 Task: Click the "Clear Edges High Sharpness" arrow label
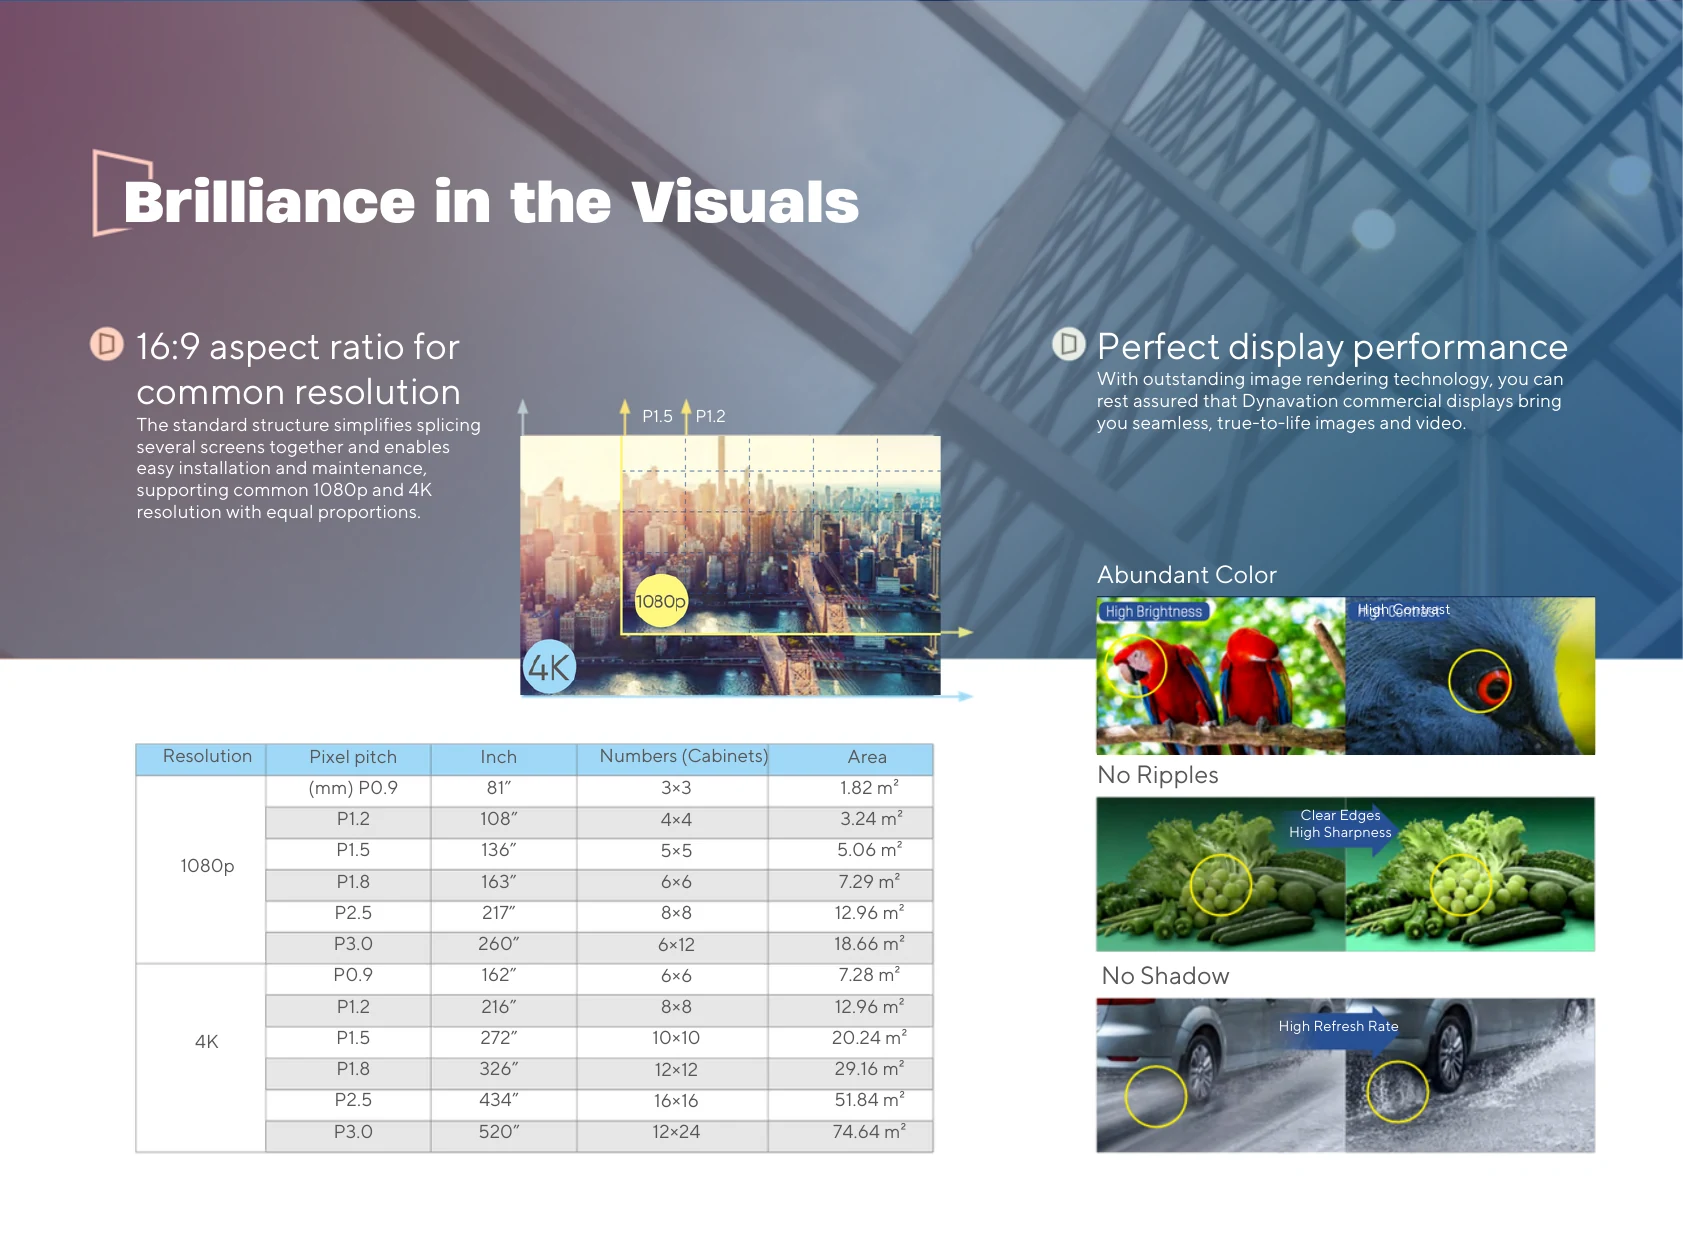tap(1340, 824)
